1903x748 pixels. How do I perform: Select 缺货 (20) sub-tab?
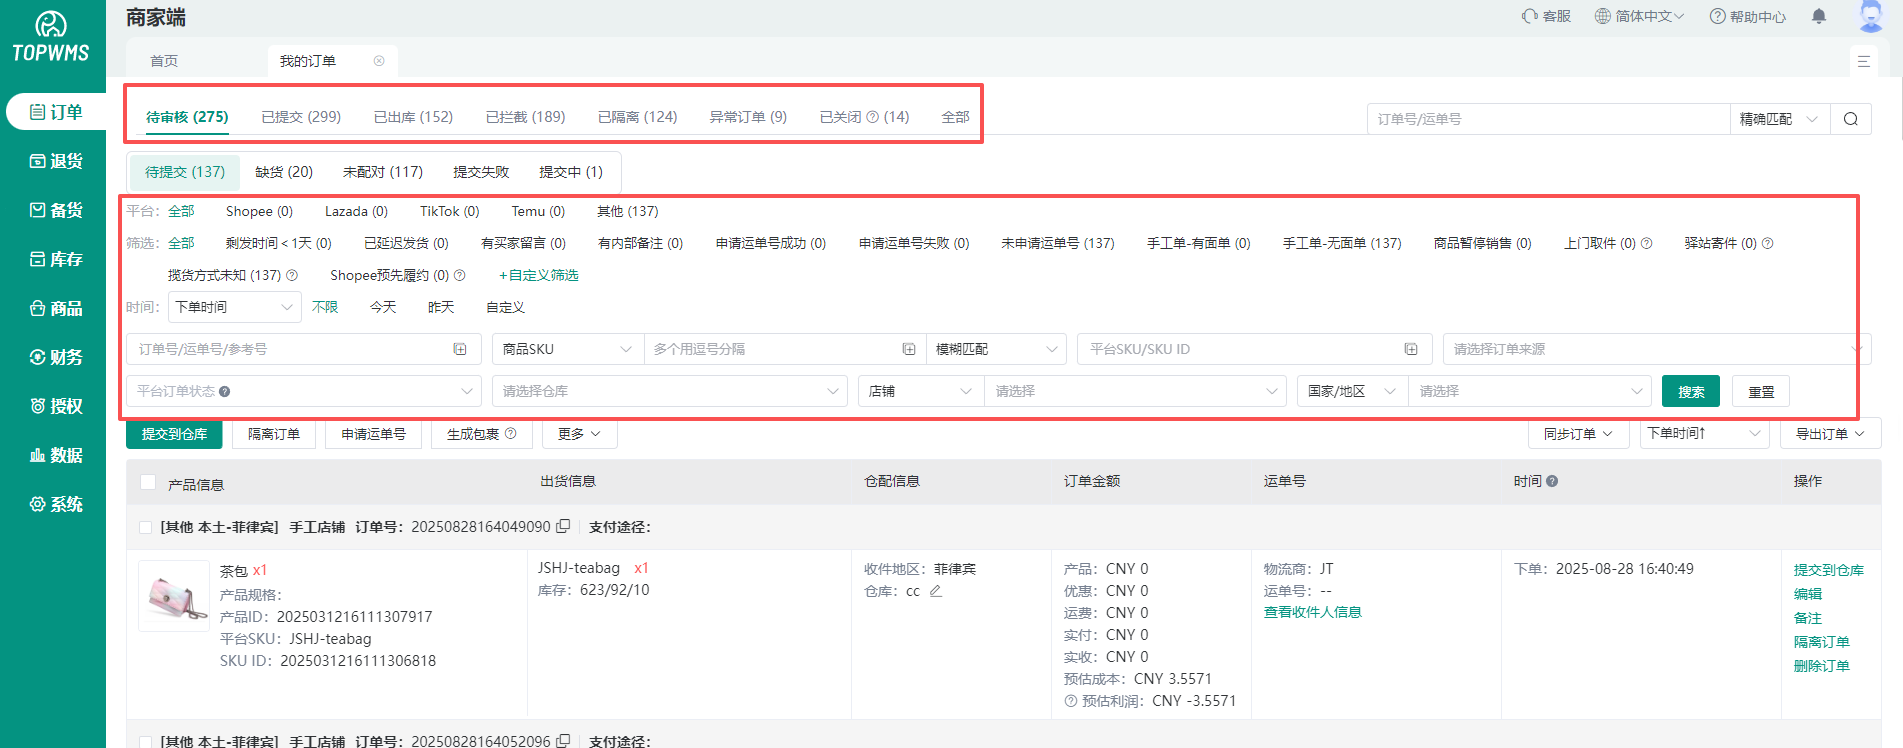coord(284,172)
